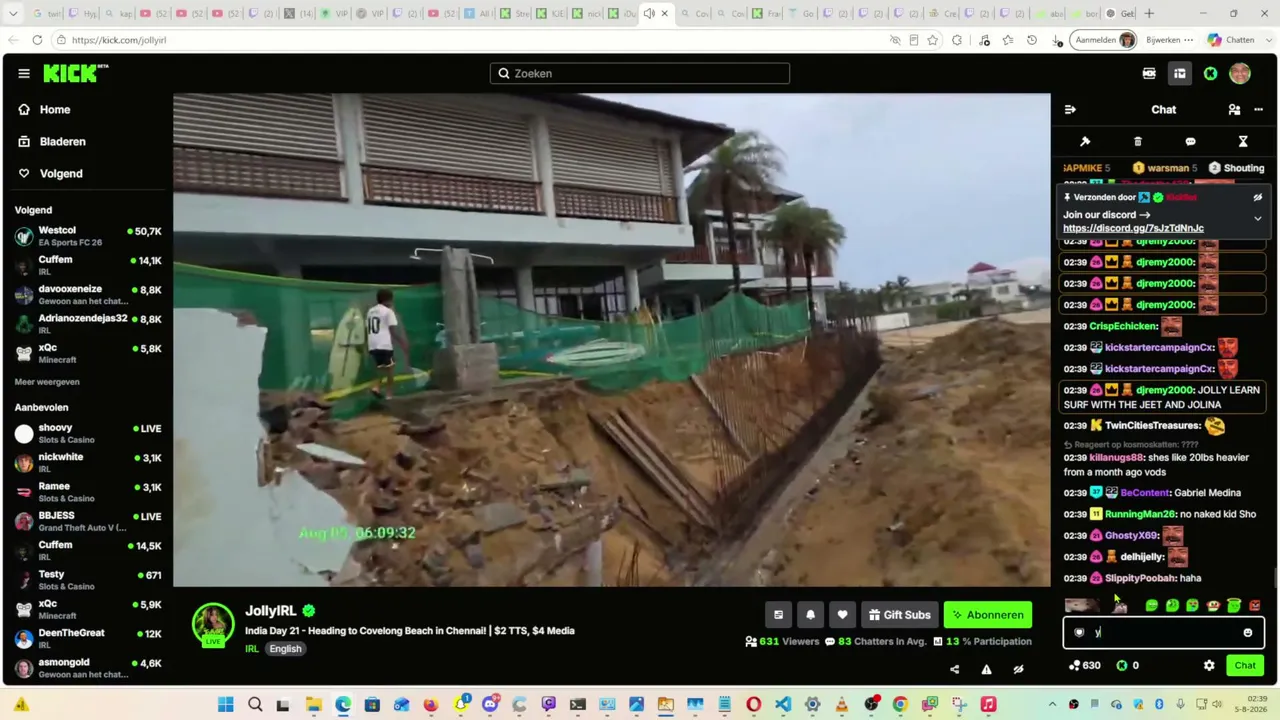The height and width of the screenshot is (720, 1280).
Task: Click the trash can icon in chat
Action: click(1138, 142)
